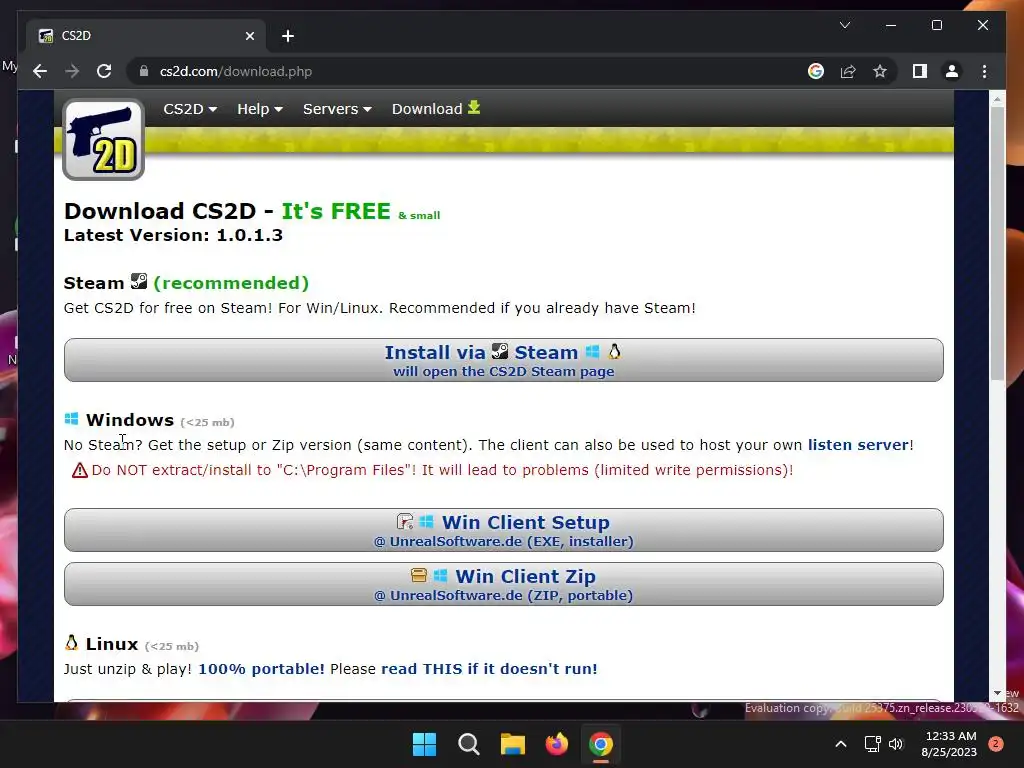The image size is (1024, 768).
Task: Open the notification badge showing 2
Action: click(996, 744)
